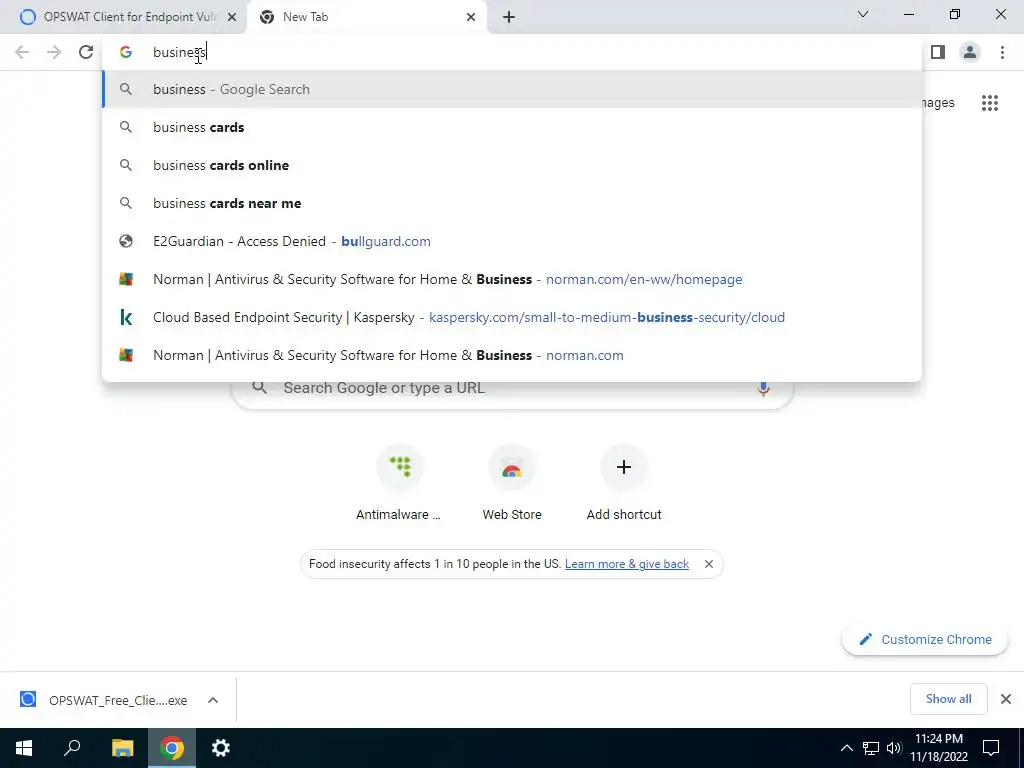Open Google apps grid icon
Viewport: 1024px width, 768px height.
point(990,103)
